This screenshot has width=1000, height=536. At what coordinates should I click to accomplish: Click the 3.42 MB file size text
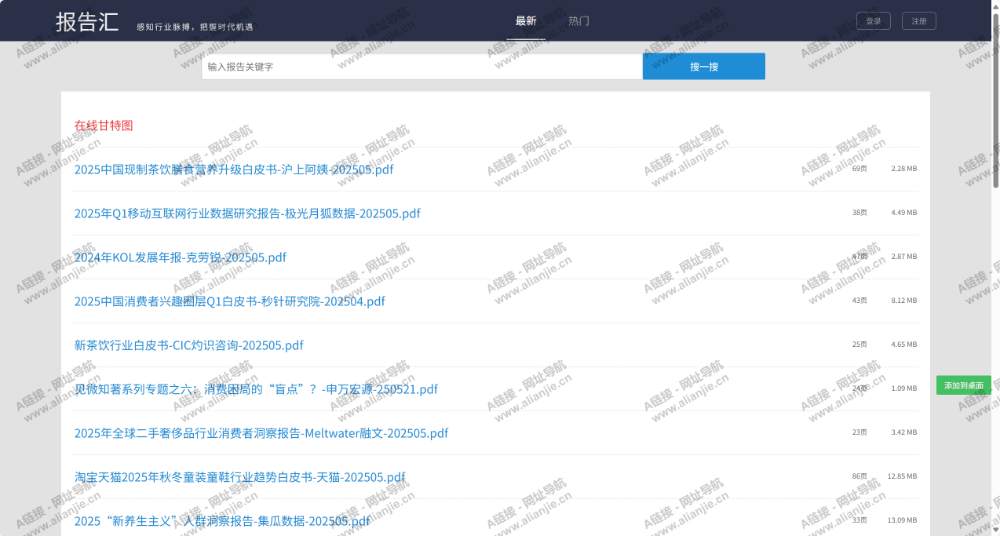[904, 433]
